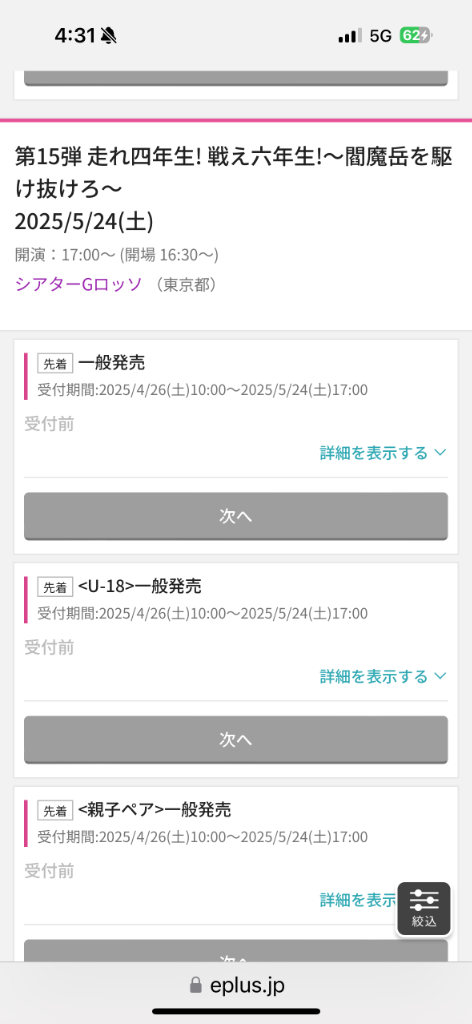Tap the cellular signal bars icon
This screenshot has width=472, height=1024.
coord(350,36)
